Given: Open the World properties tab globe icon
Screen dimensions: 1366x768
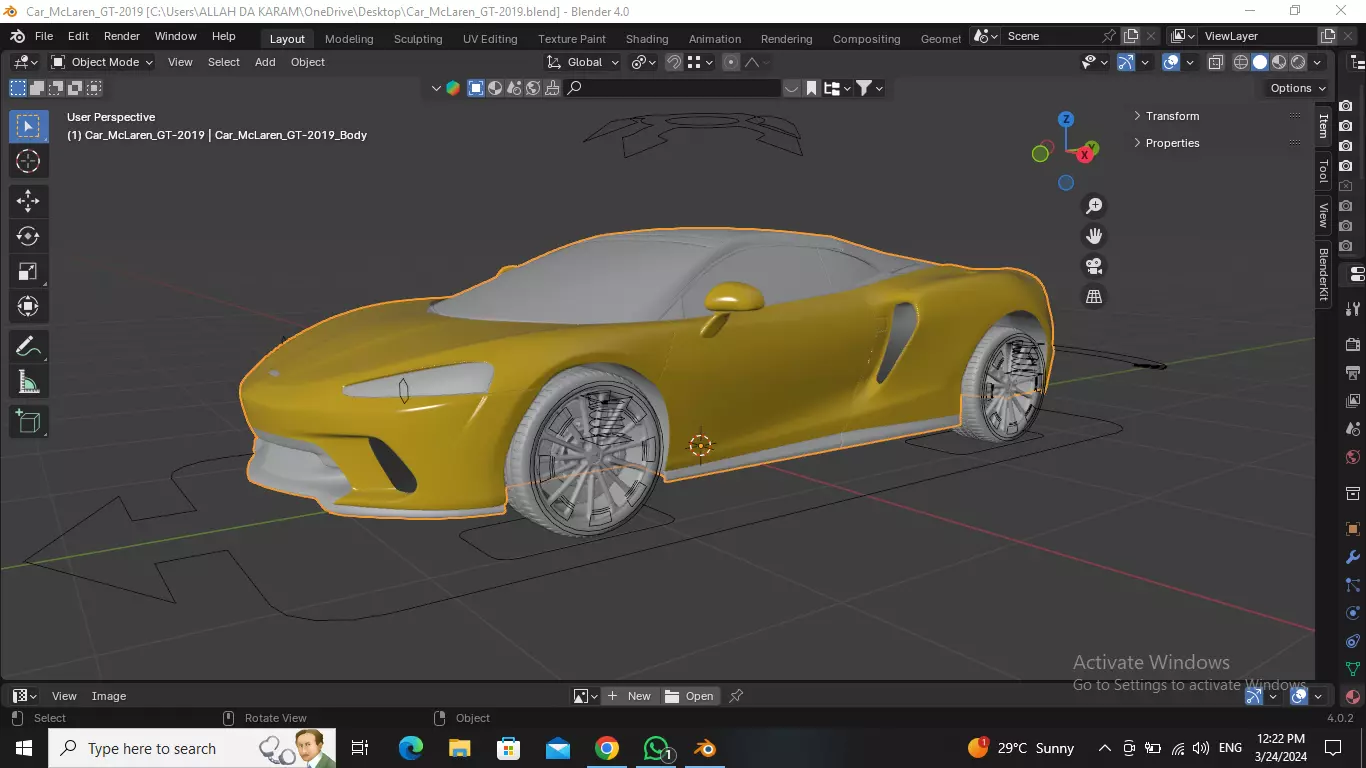Looking at the screenshot, I should click(1353, 458).
